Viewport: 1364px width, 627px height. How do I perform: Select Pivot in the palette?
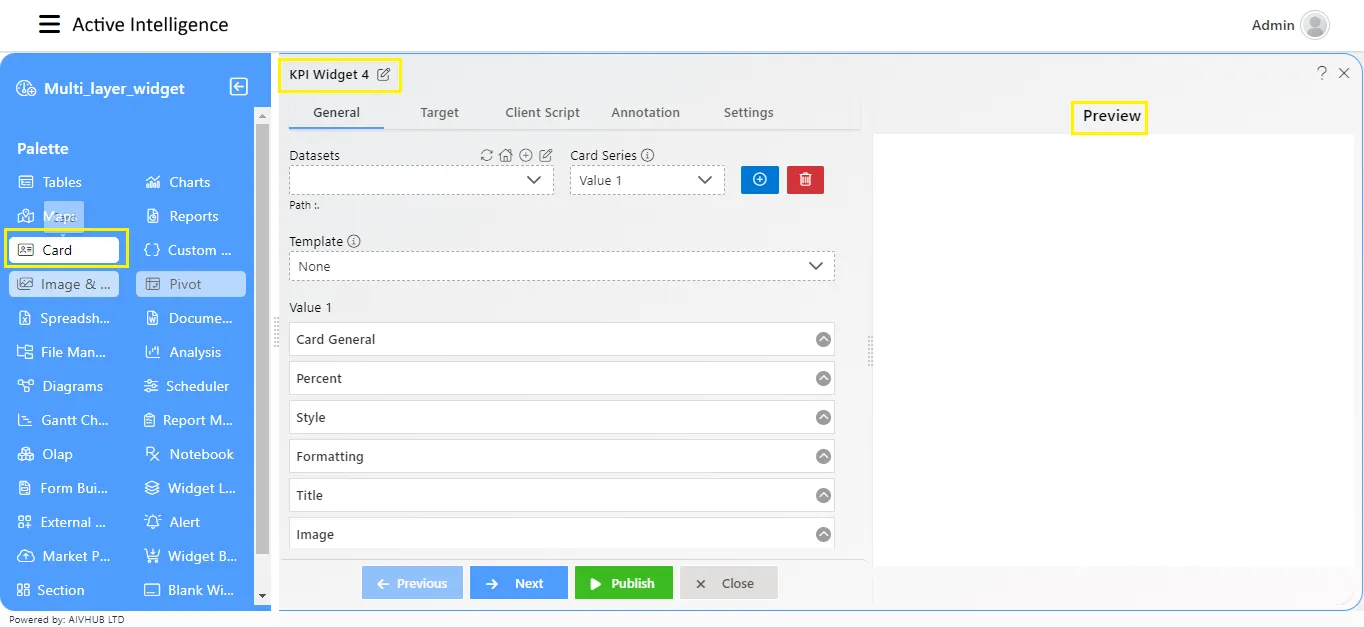pos(191,284)
